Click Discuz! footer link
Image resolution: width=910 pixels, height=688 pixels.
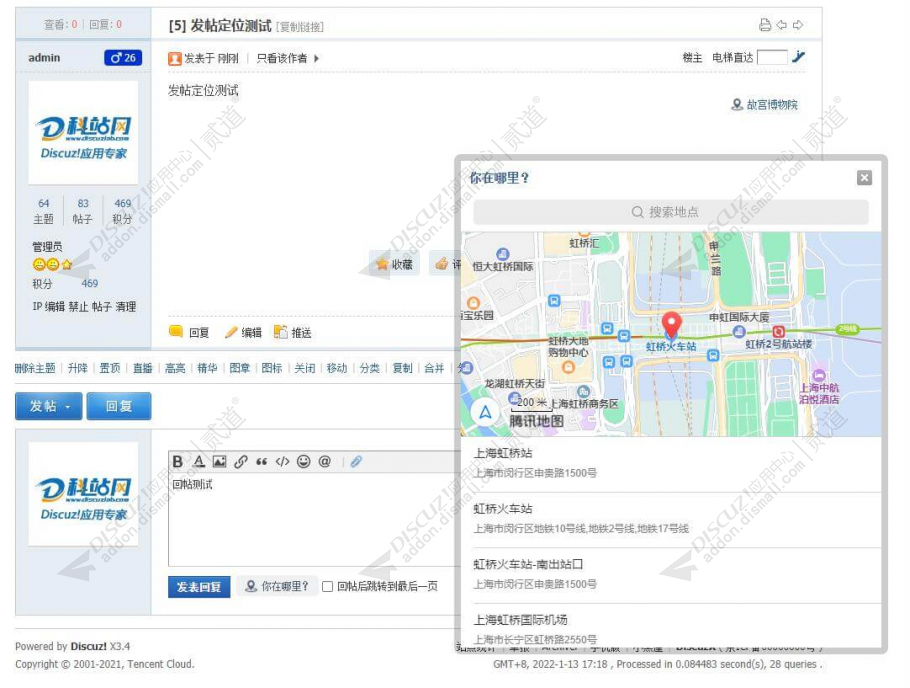89,646
